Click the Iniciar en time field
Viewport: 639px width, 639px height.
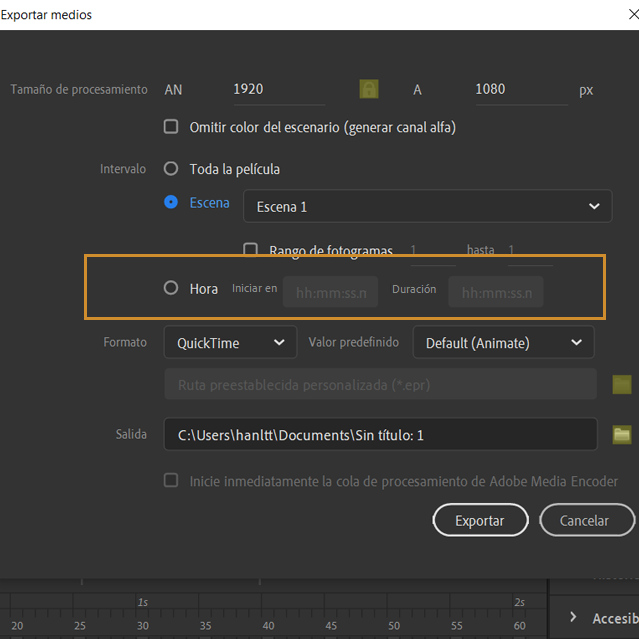[331, 292]
